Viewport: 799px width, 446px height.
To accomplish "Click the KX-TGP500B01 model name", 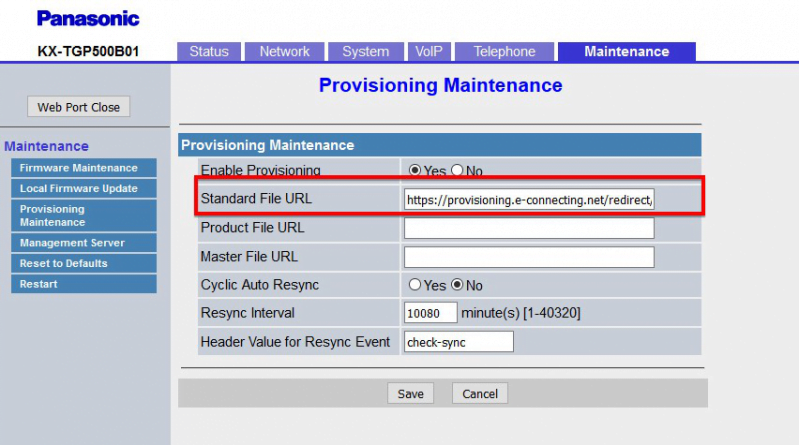I will [x=88, y=51].
